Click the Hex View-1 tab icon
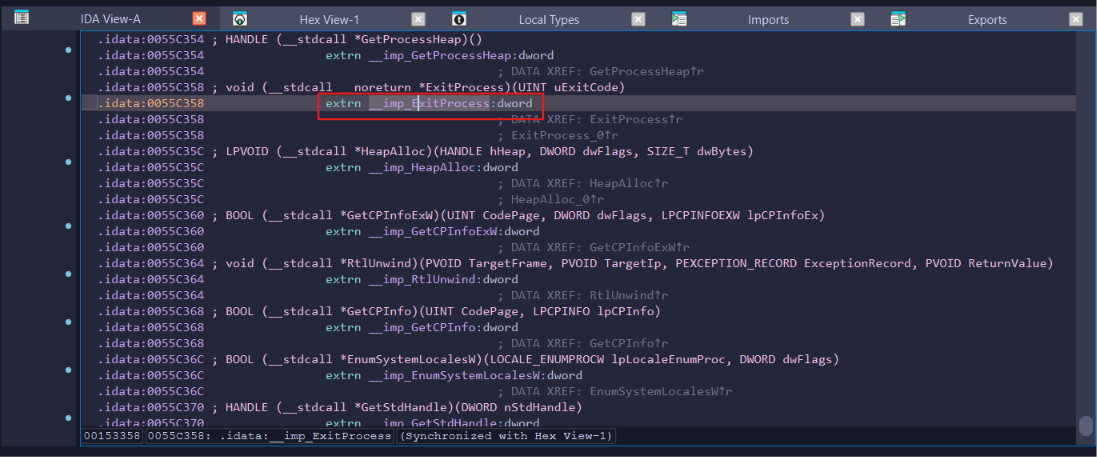This screenshot has width=1097, height=457. point(240,19)
